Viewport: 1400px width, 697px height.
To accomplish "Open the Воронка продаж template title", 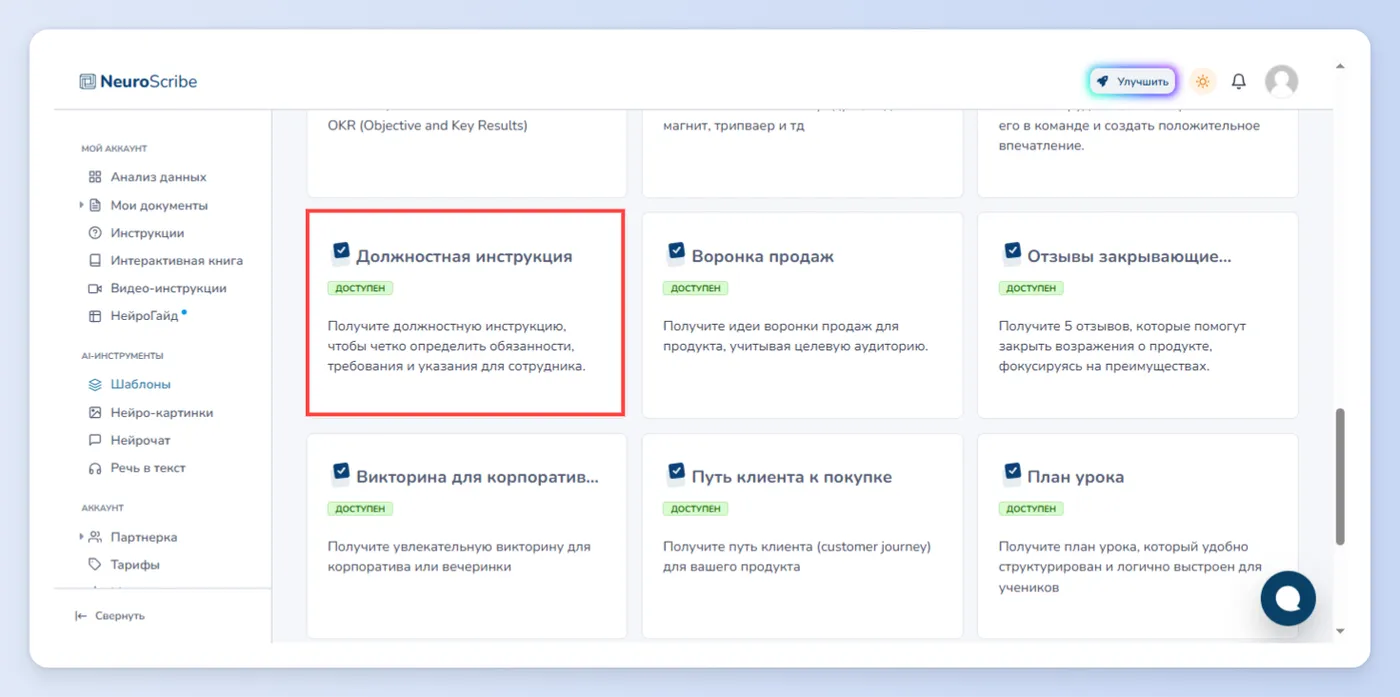I will click(762, 256).
